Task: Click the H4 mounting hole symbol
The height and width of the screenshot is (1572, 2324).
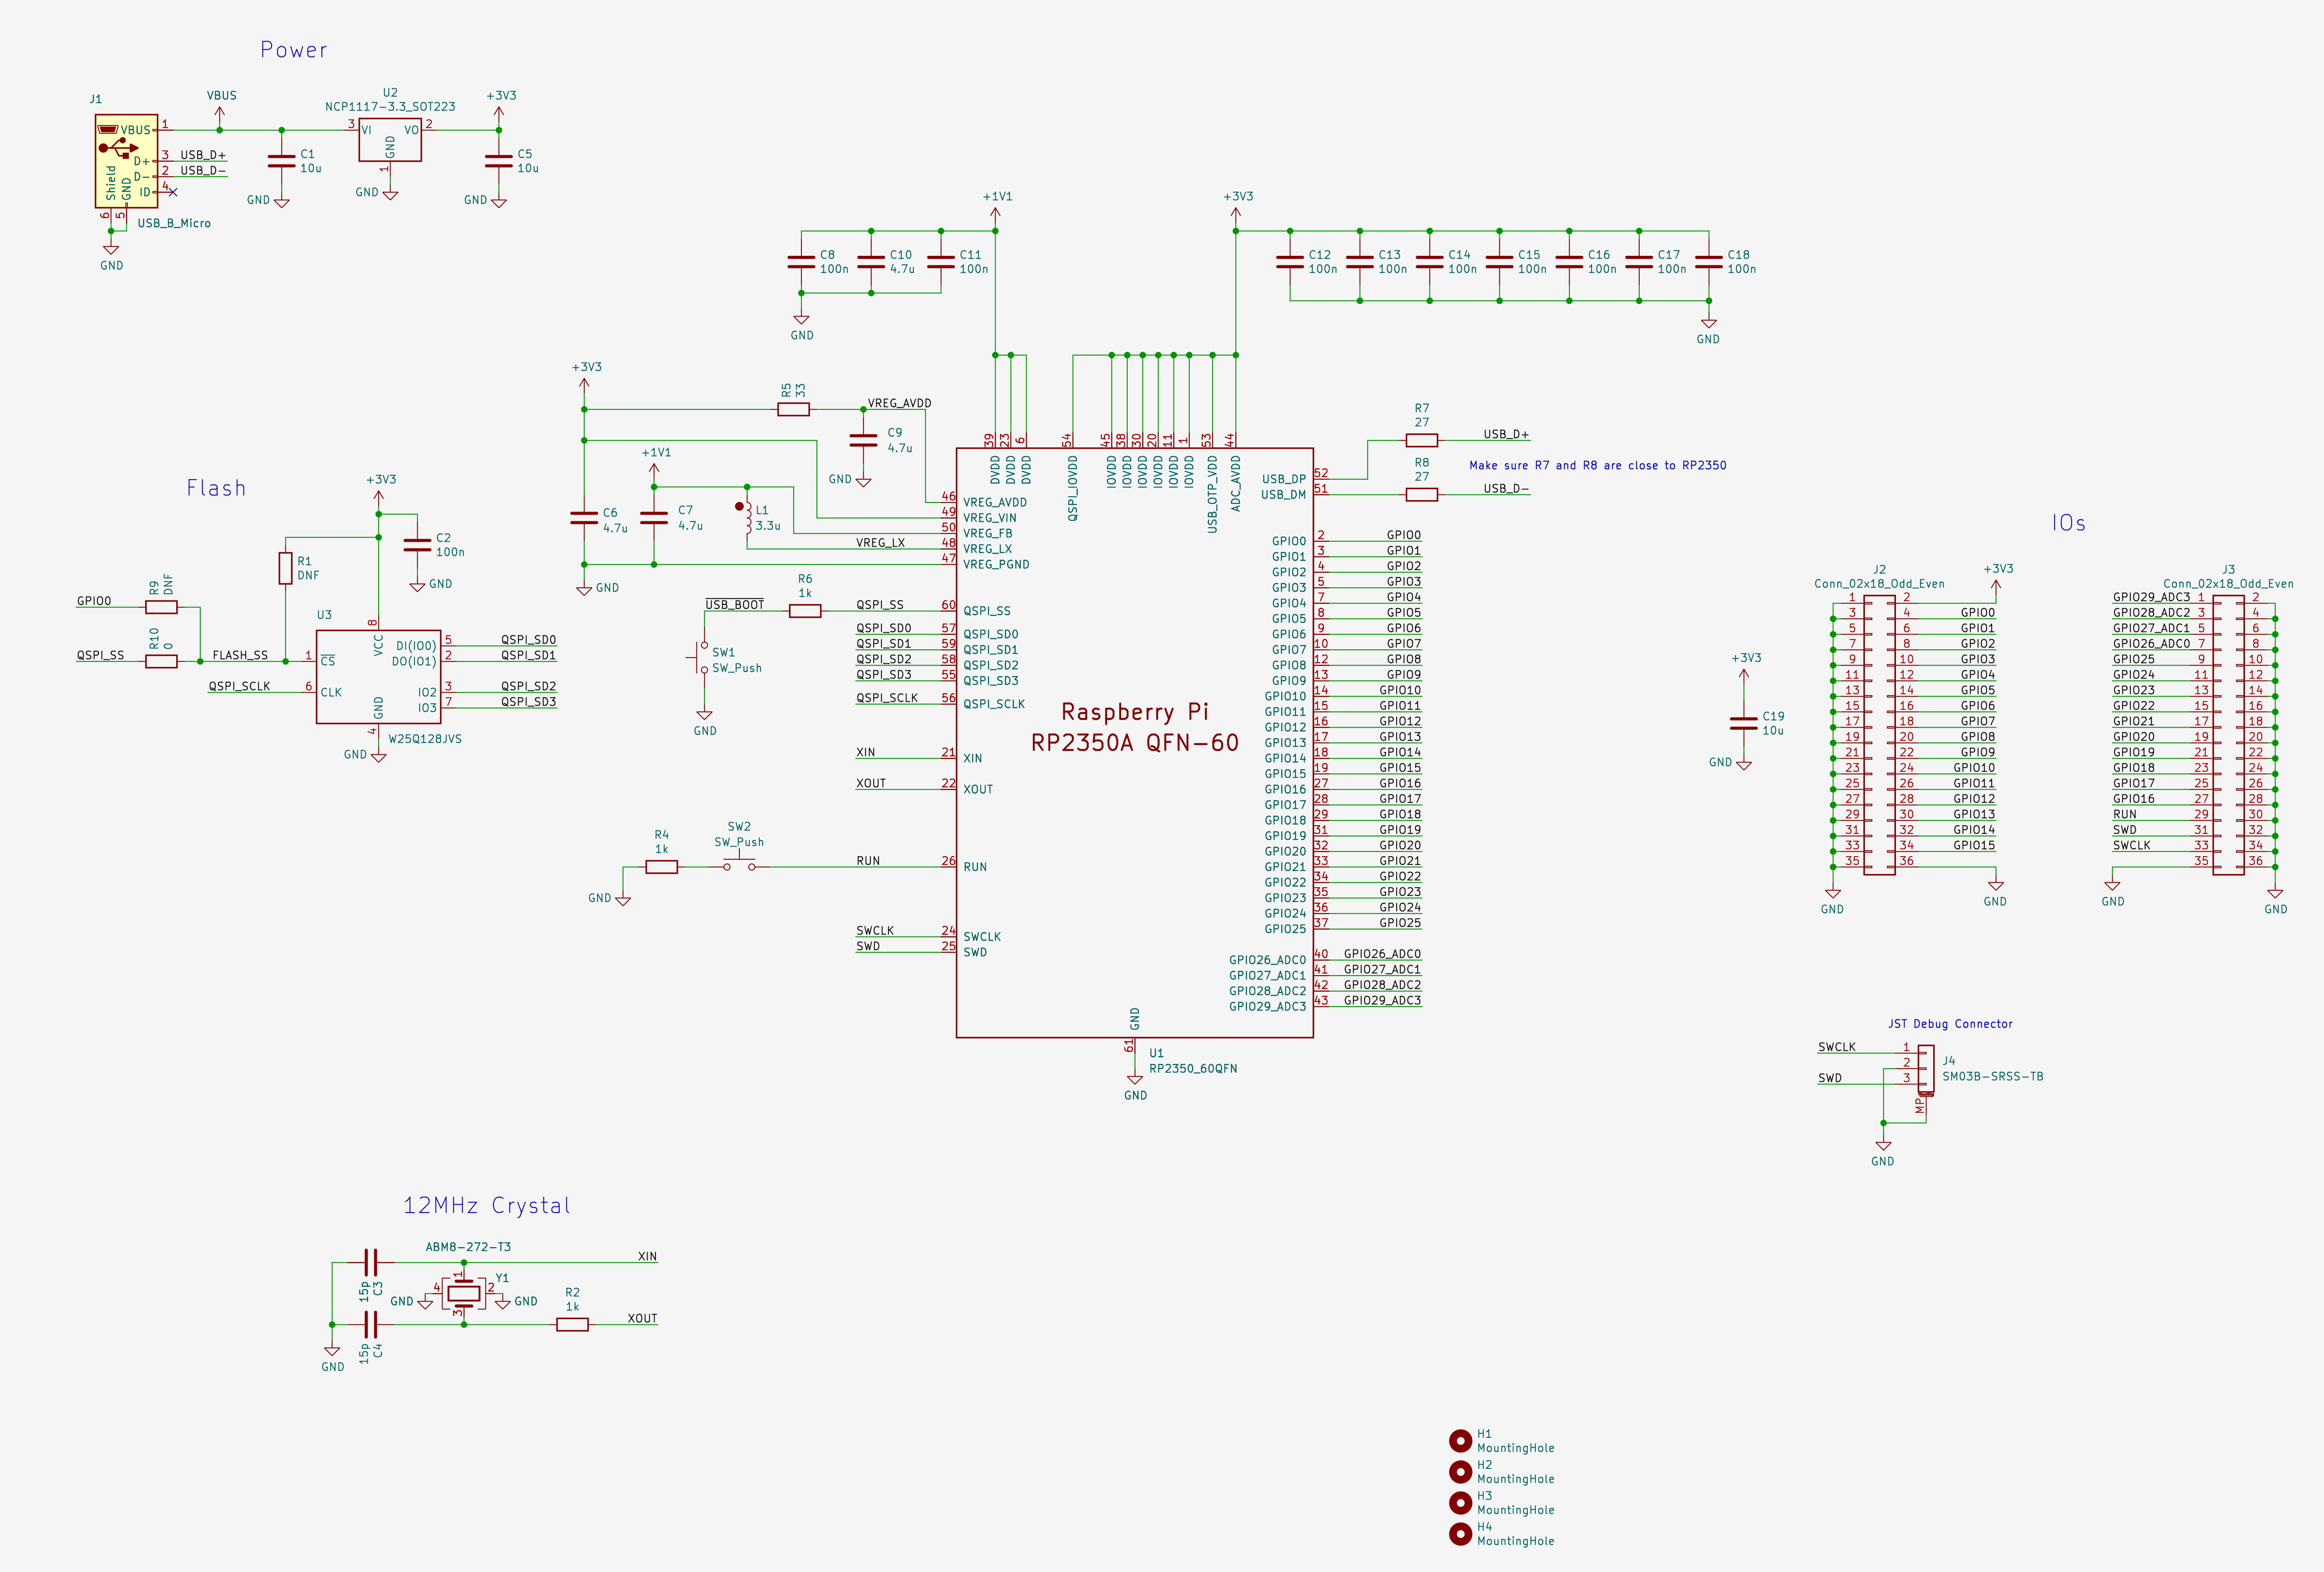Action: click(x=1460, y=1533)
